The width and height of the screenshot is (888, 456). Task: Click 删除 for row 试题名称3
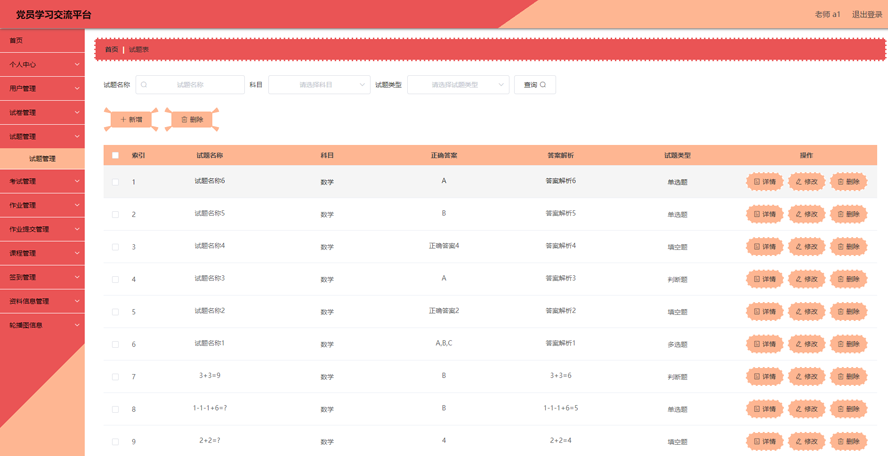click(848, 279)
